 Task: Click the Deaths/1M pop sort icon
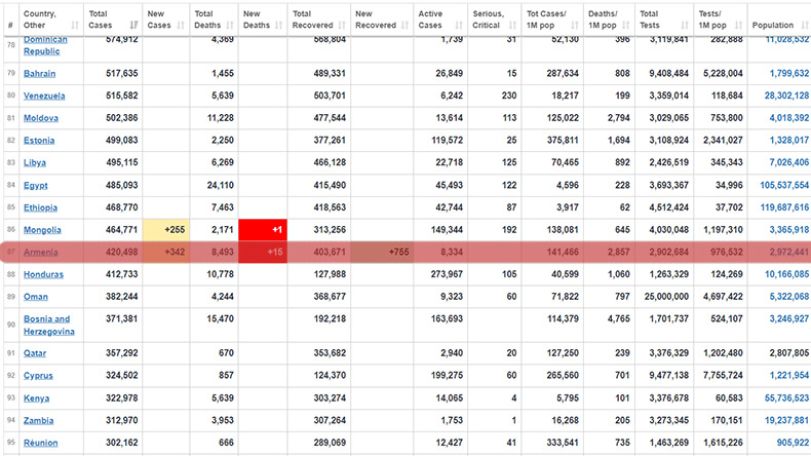tap(626, 25)
